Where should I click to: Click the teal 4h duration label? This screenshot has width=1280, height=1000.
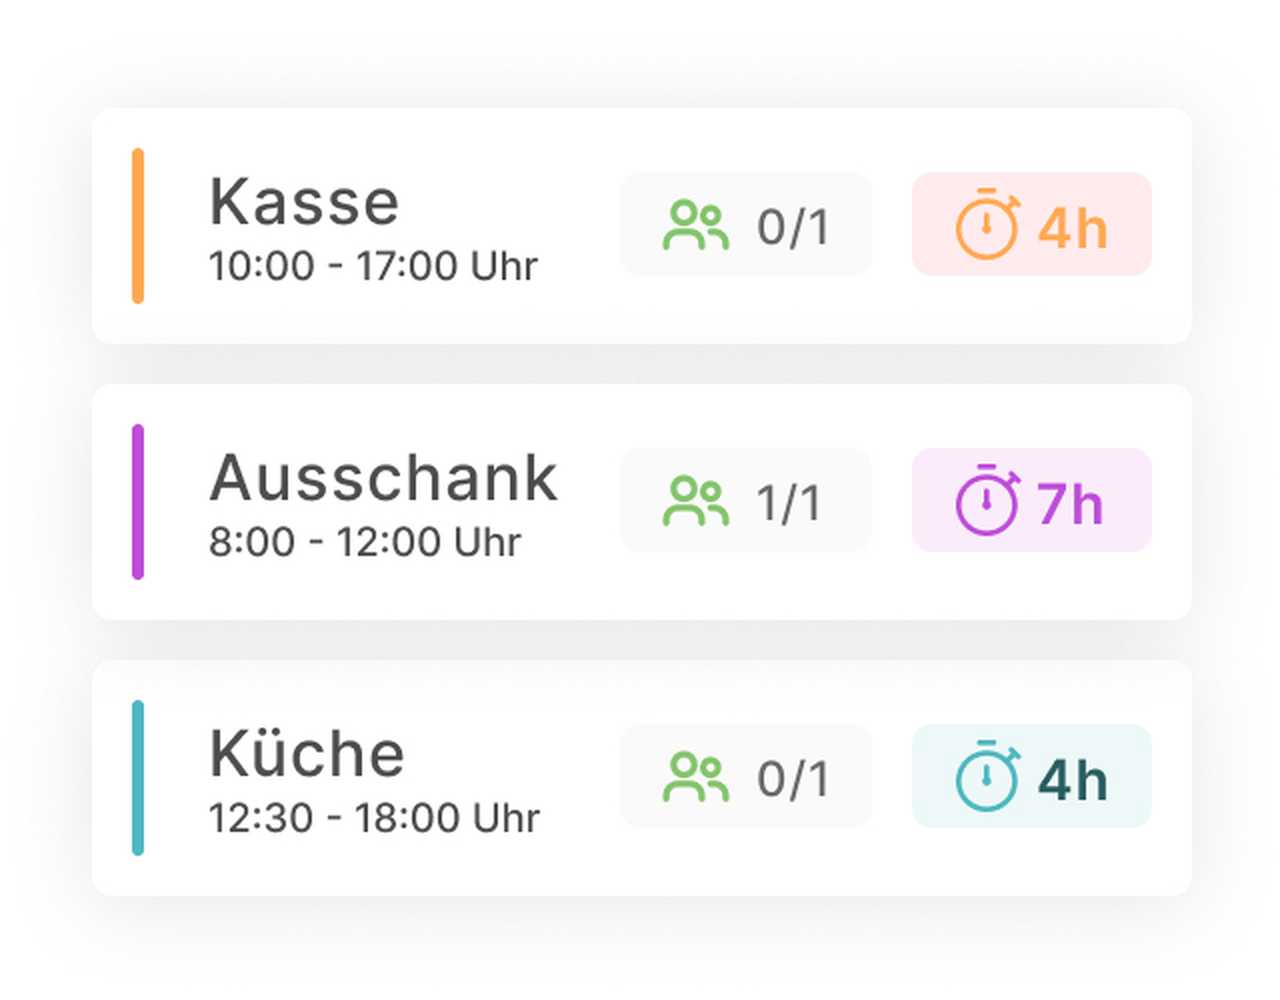click(1072, 780)
